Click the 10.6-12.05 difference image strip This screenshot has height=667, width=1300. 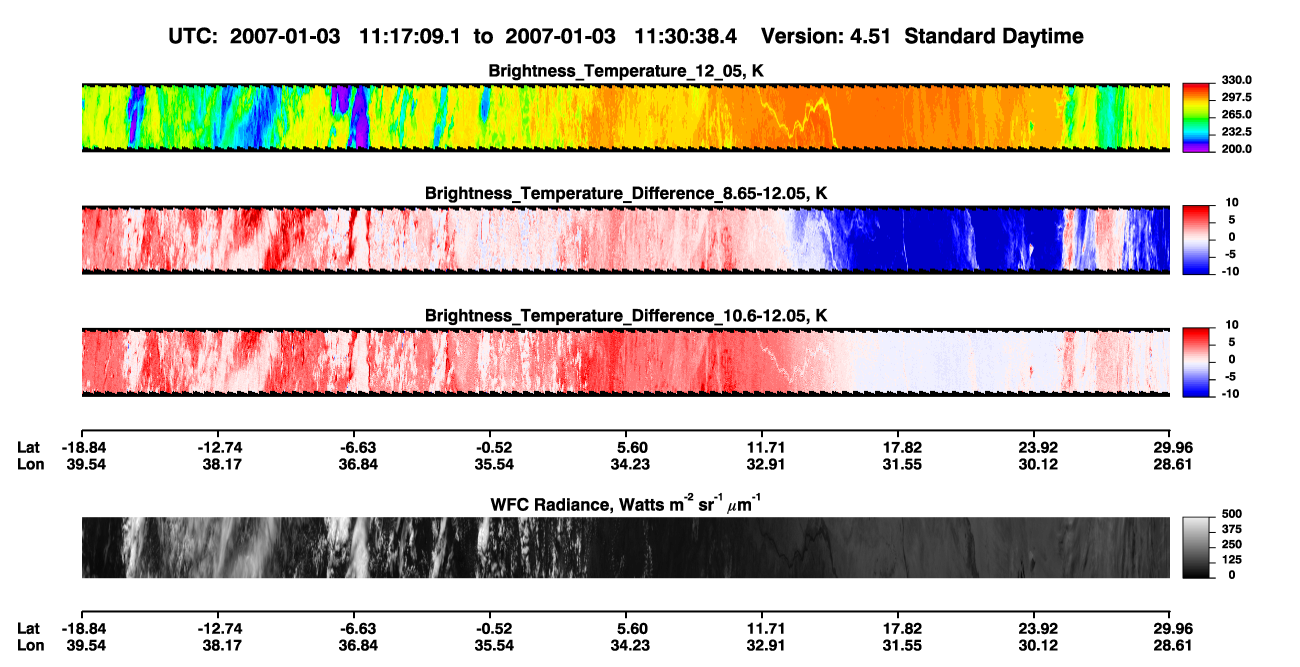coord(625,362)
